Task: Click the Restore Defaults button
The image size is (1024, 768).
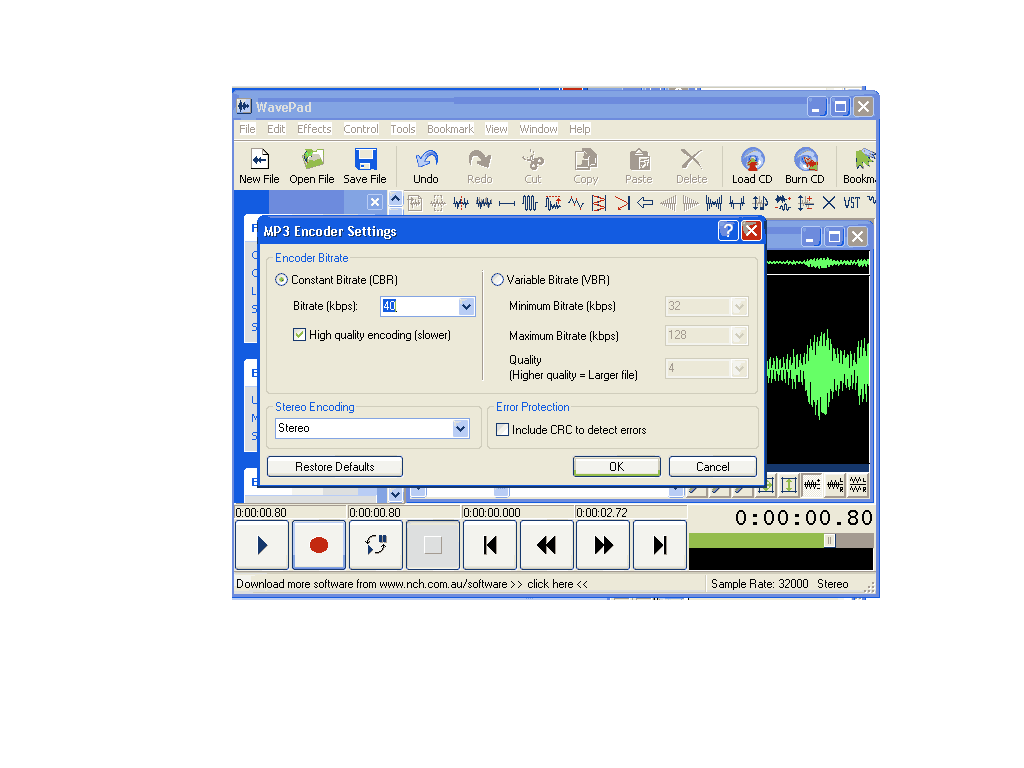Action: click(x=335, y=467)
